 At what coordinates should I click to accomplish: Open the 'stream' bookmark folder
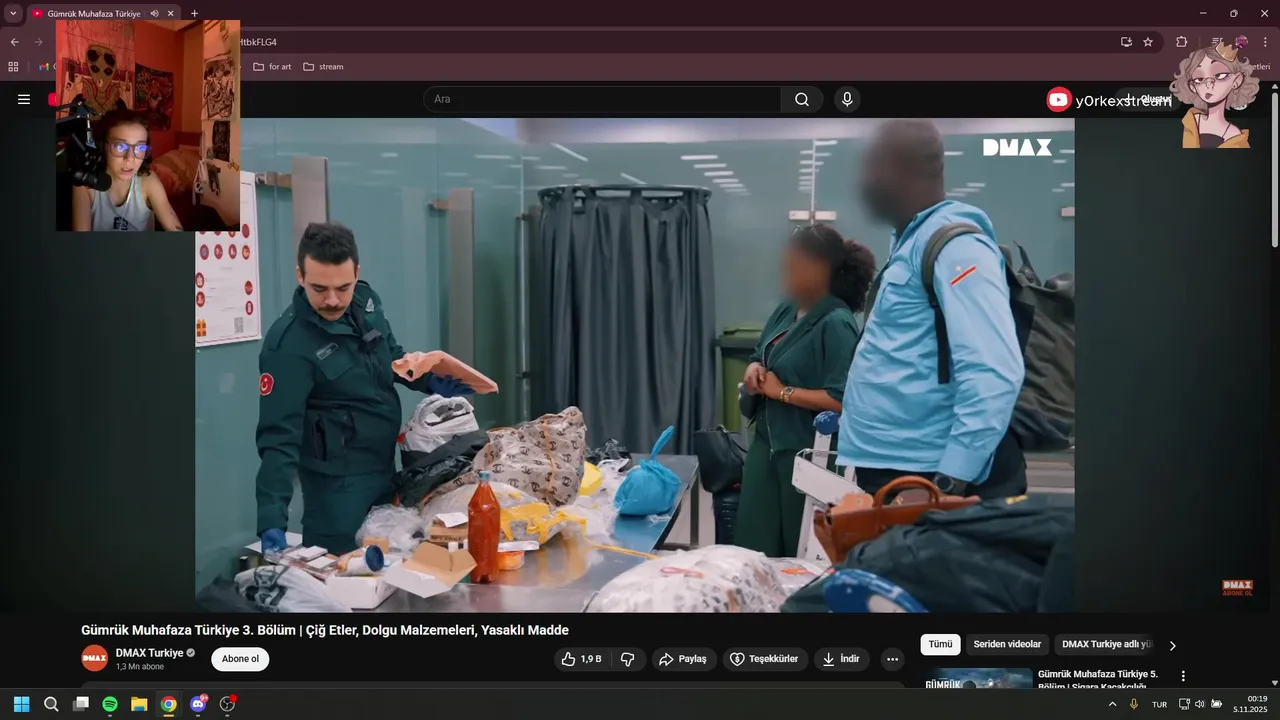coord(323,67)
